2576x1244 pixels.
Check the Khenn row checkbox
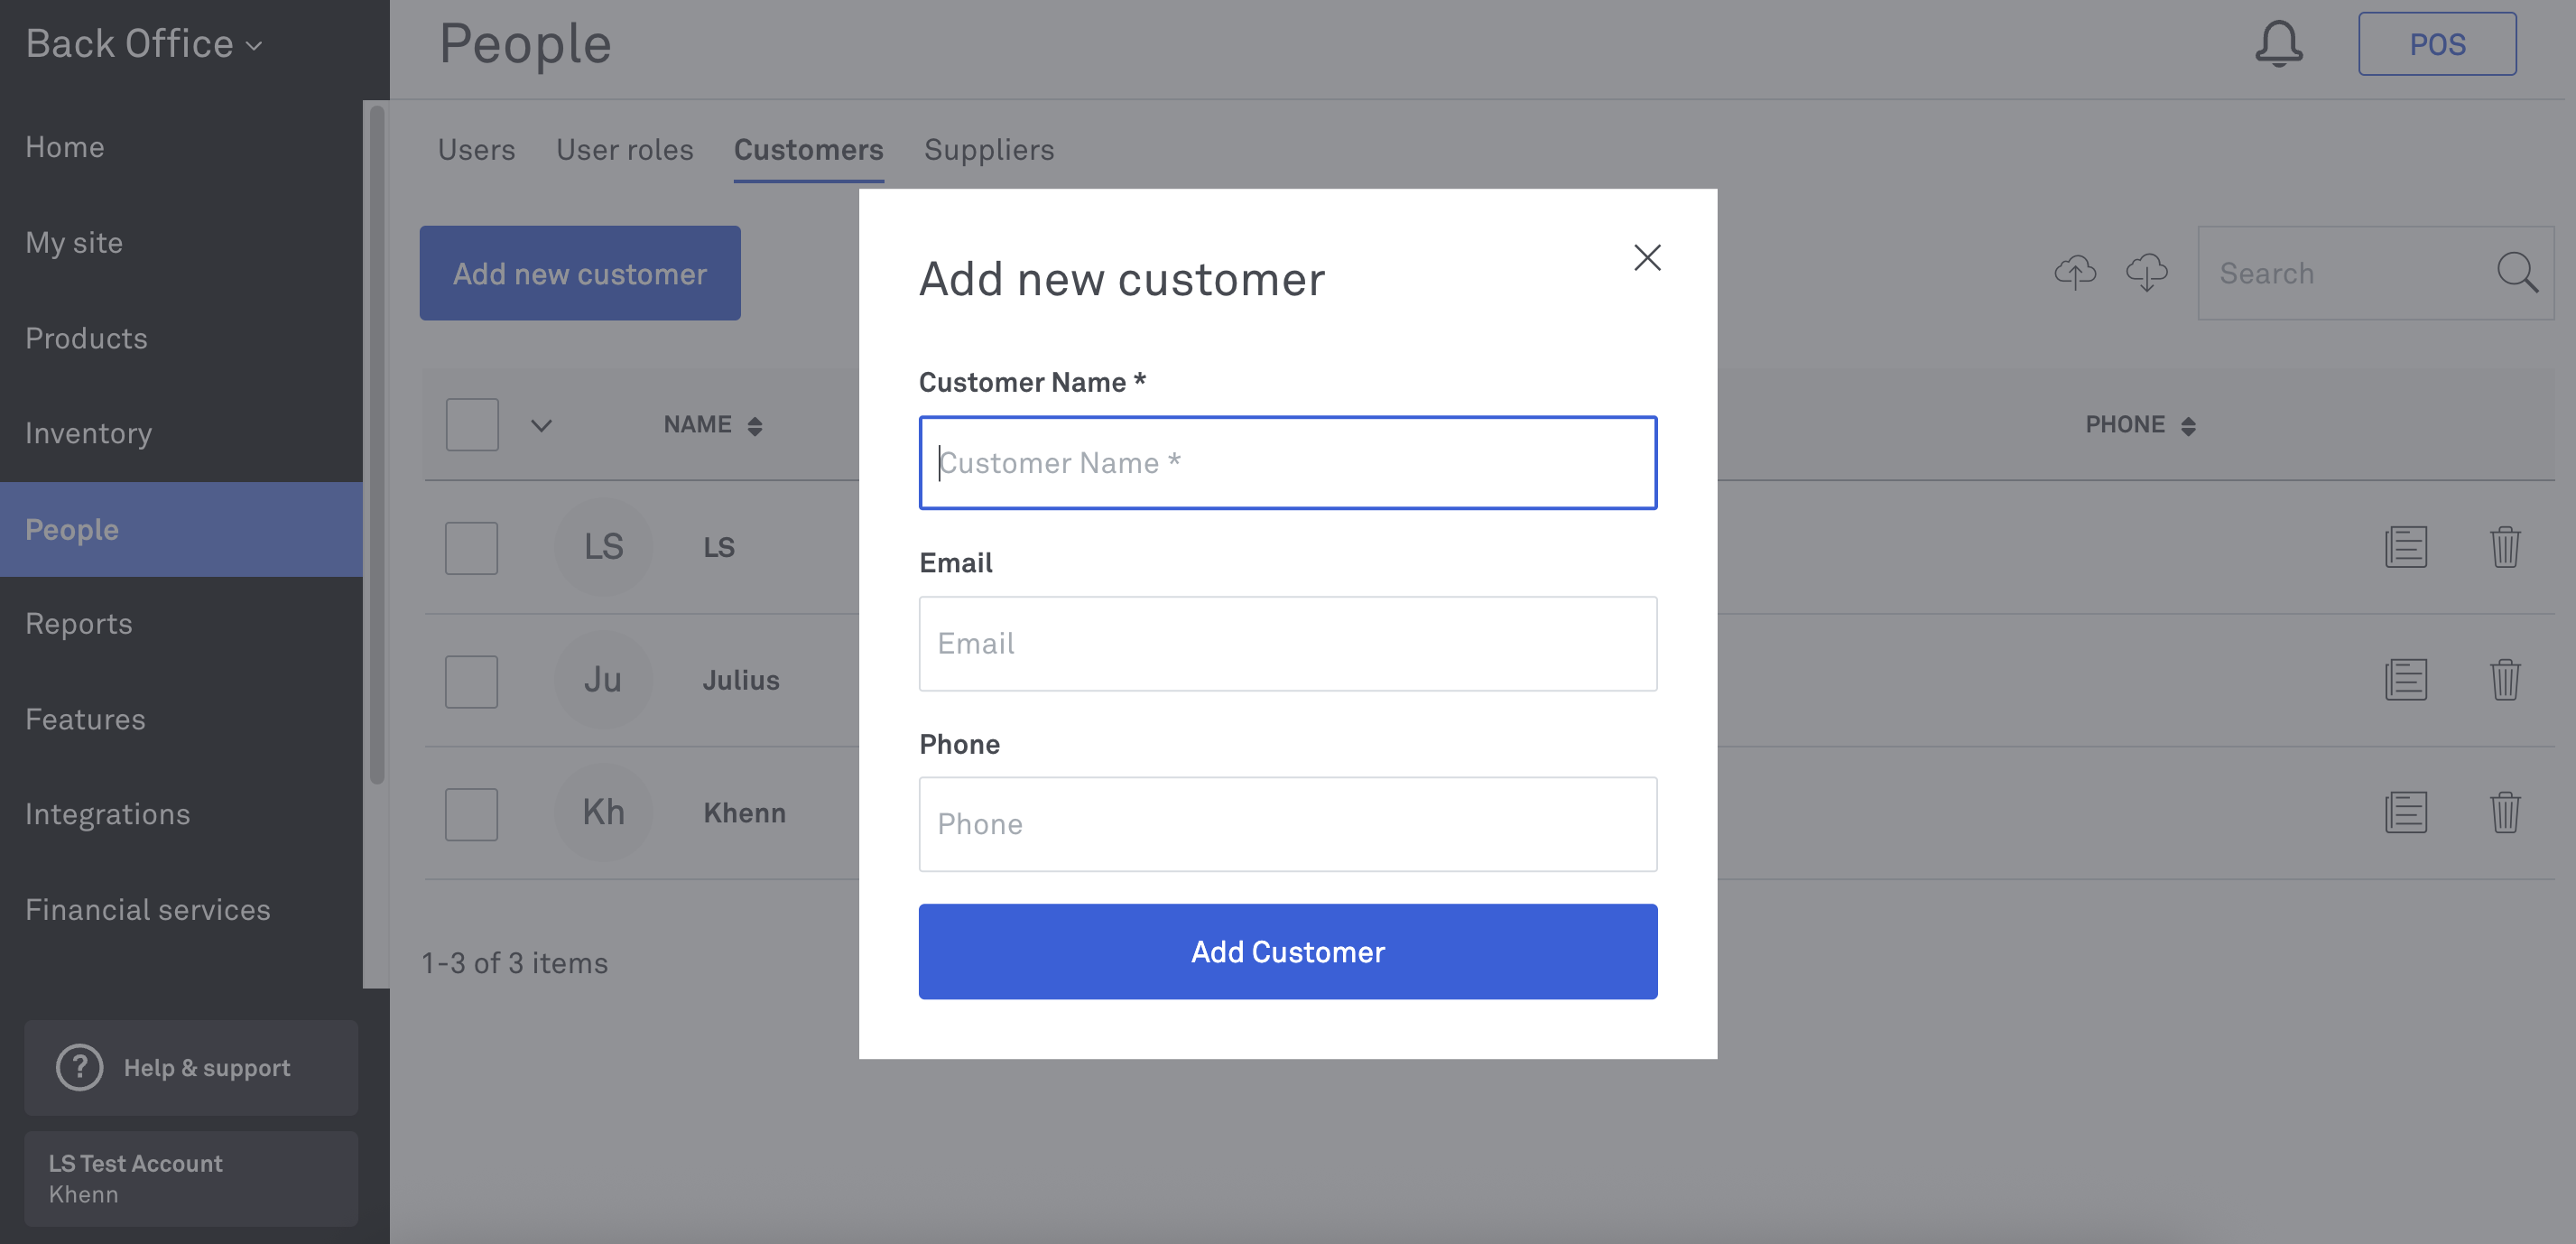point(472,814)
